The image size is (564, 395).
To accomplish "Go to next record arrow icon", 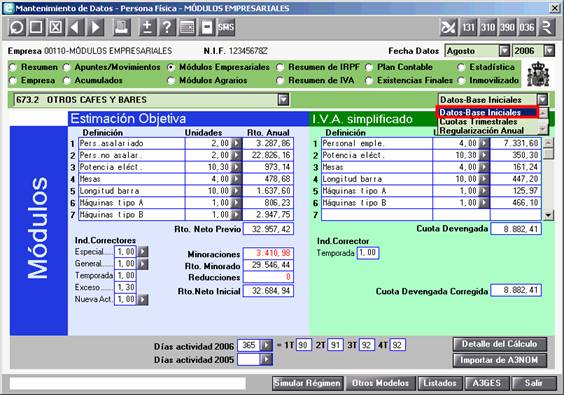I will coord(95,27).
